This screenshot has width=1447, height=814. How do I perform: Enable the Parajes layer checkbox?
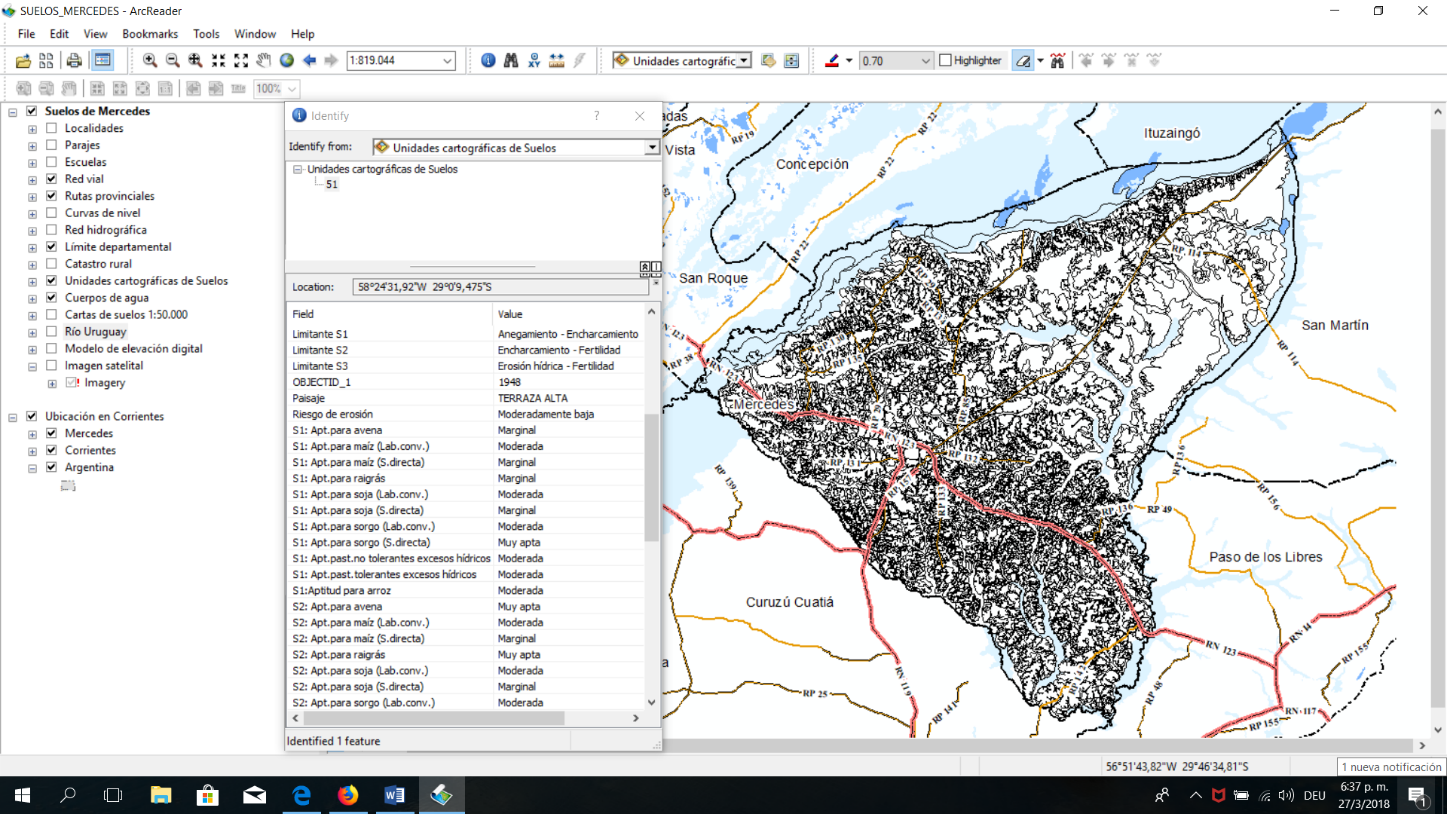coord(52,145)
